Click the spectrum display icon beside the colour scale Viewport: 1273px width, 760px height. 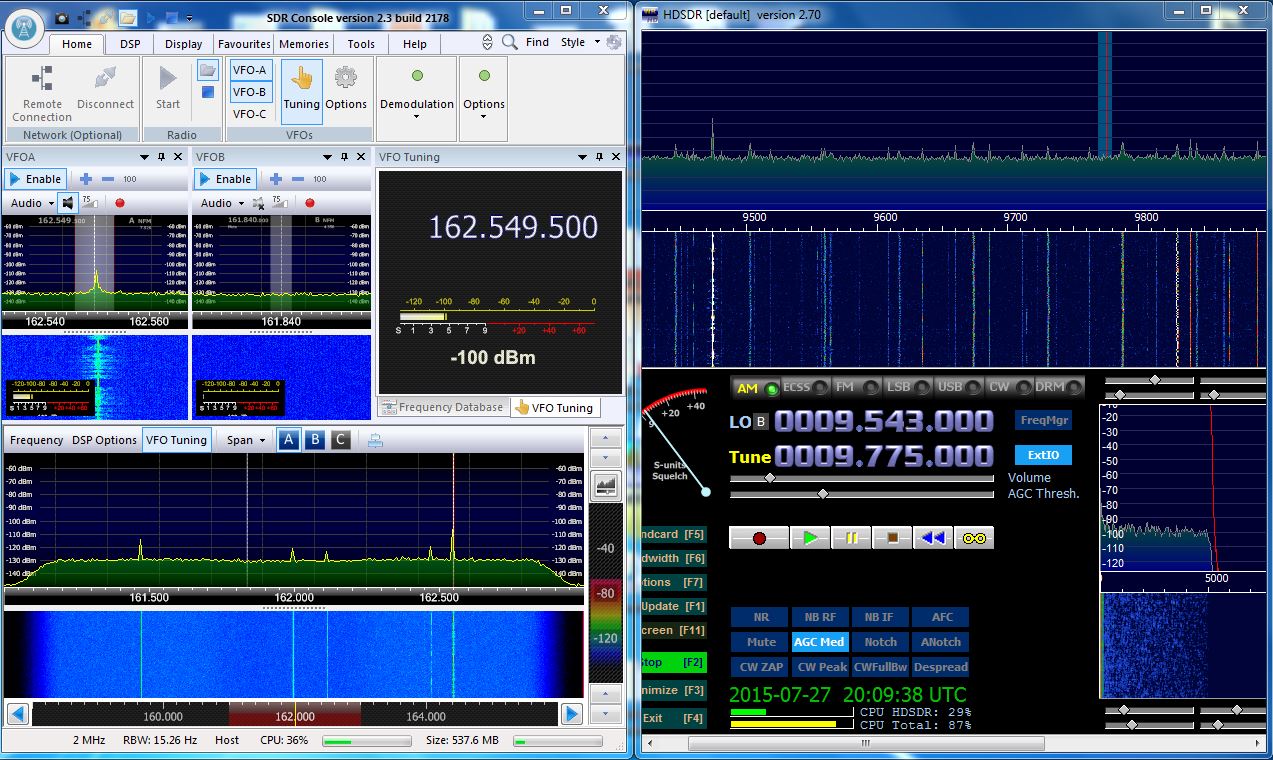[605, 486]
